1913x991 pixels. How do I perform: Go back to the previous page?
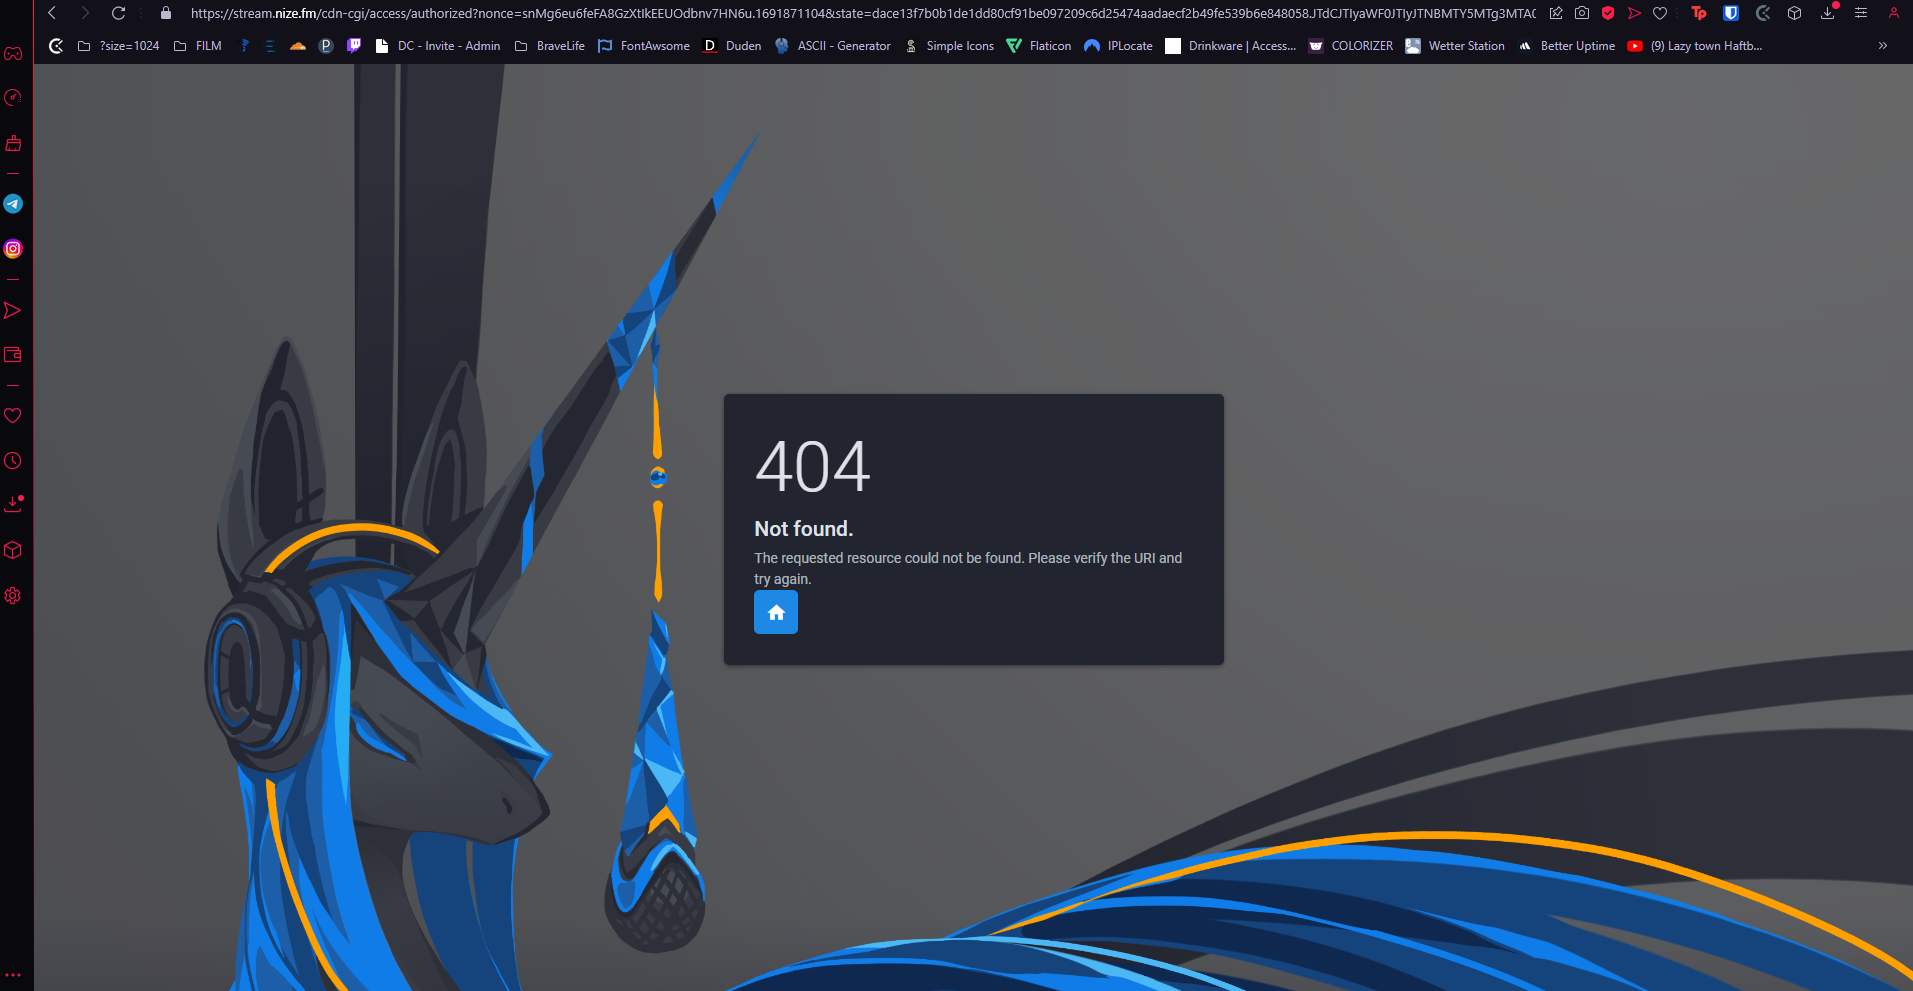(52, 13)
